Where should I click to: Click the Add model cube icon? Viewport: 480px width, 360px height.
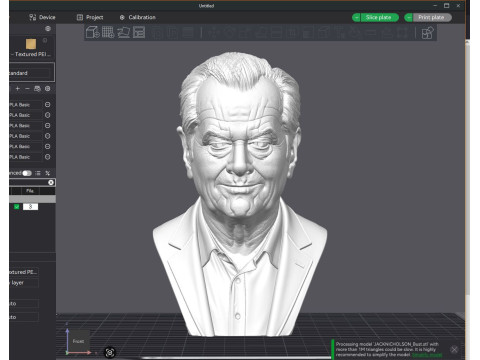click(92, 32)
